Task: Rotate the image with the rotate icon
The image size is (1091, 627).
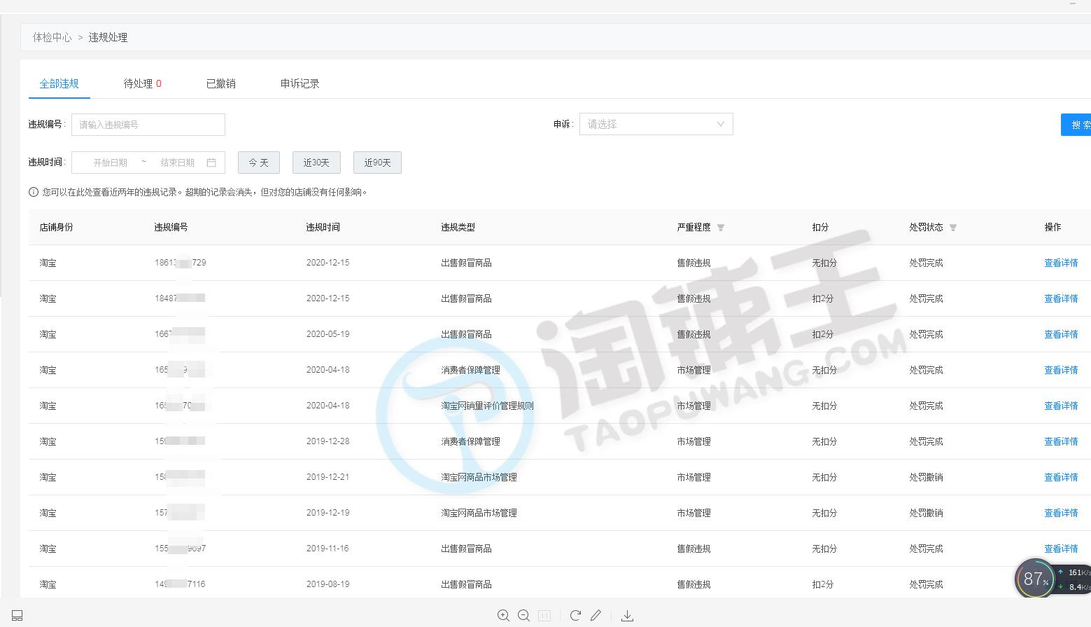Action: 575,615
